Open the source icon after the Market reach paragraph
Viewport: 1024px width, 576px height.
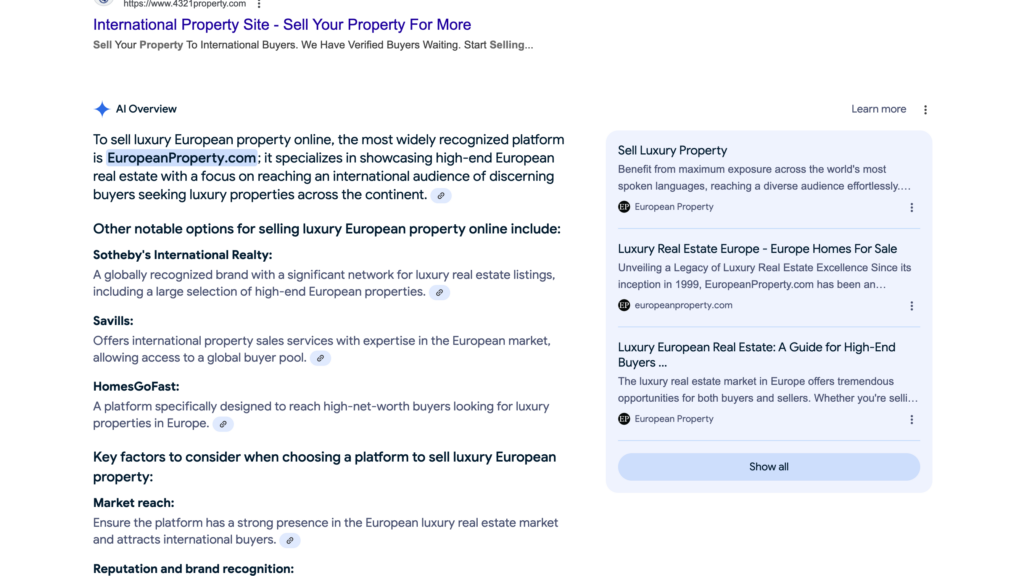tap(290, 540)
